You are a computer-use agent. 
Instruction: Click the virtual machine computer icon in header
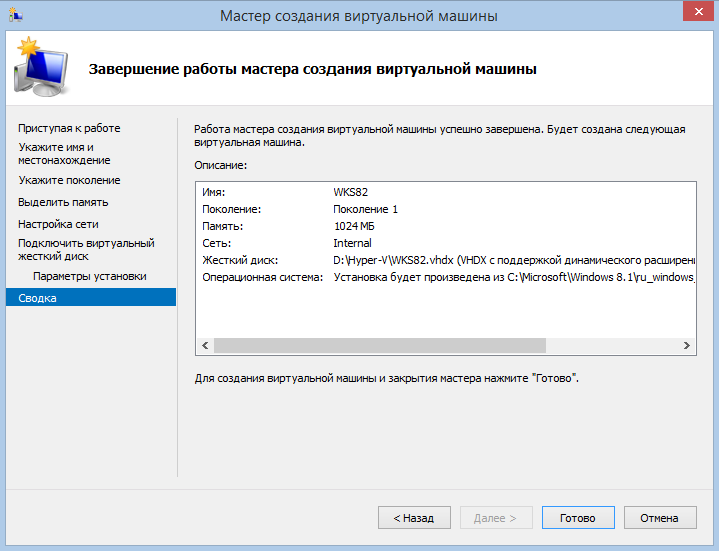(x=38, y=67)
